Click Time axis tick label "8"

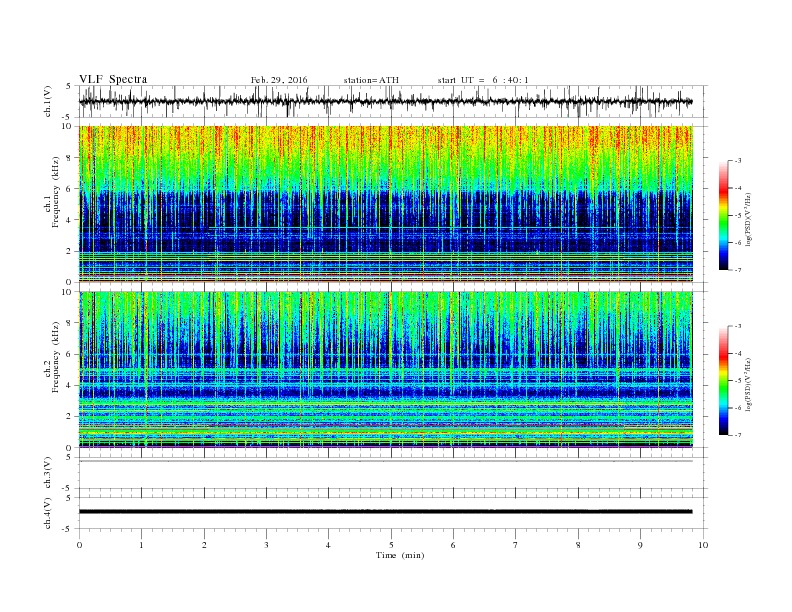(x=578, y=545)
